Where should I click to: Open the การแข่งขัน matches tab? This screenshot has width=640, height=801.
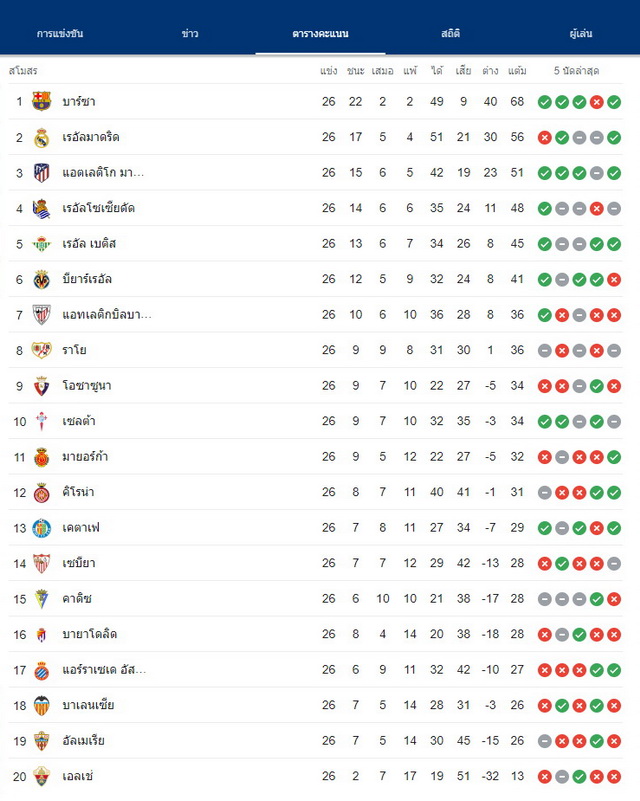coord(60,34)
